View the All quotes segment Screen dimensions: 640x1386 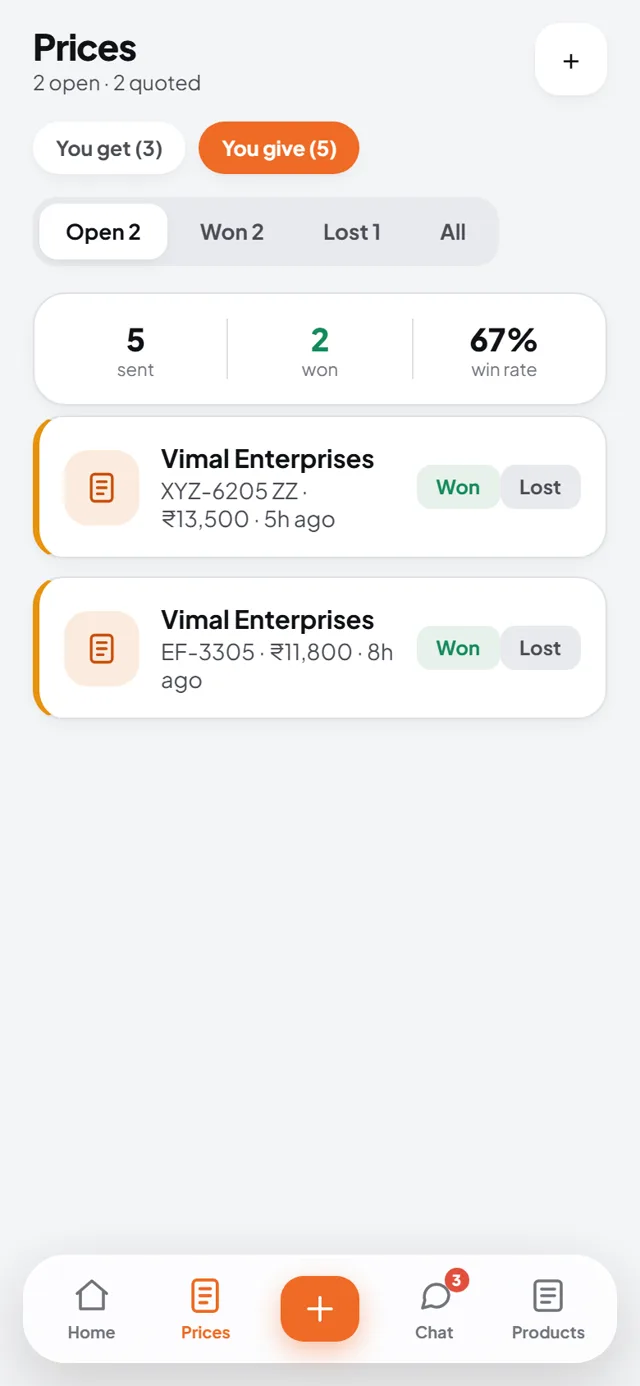click(453, 232)
